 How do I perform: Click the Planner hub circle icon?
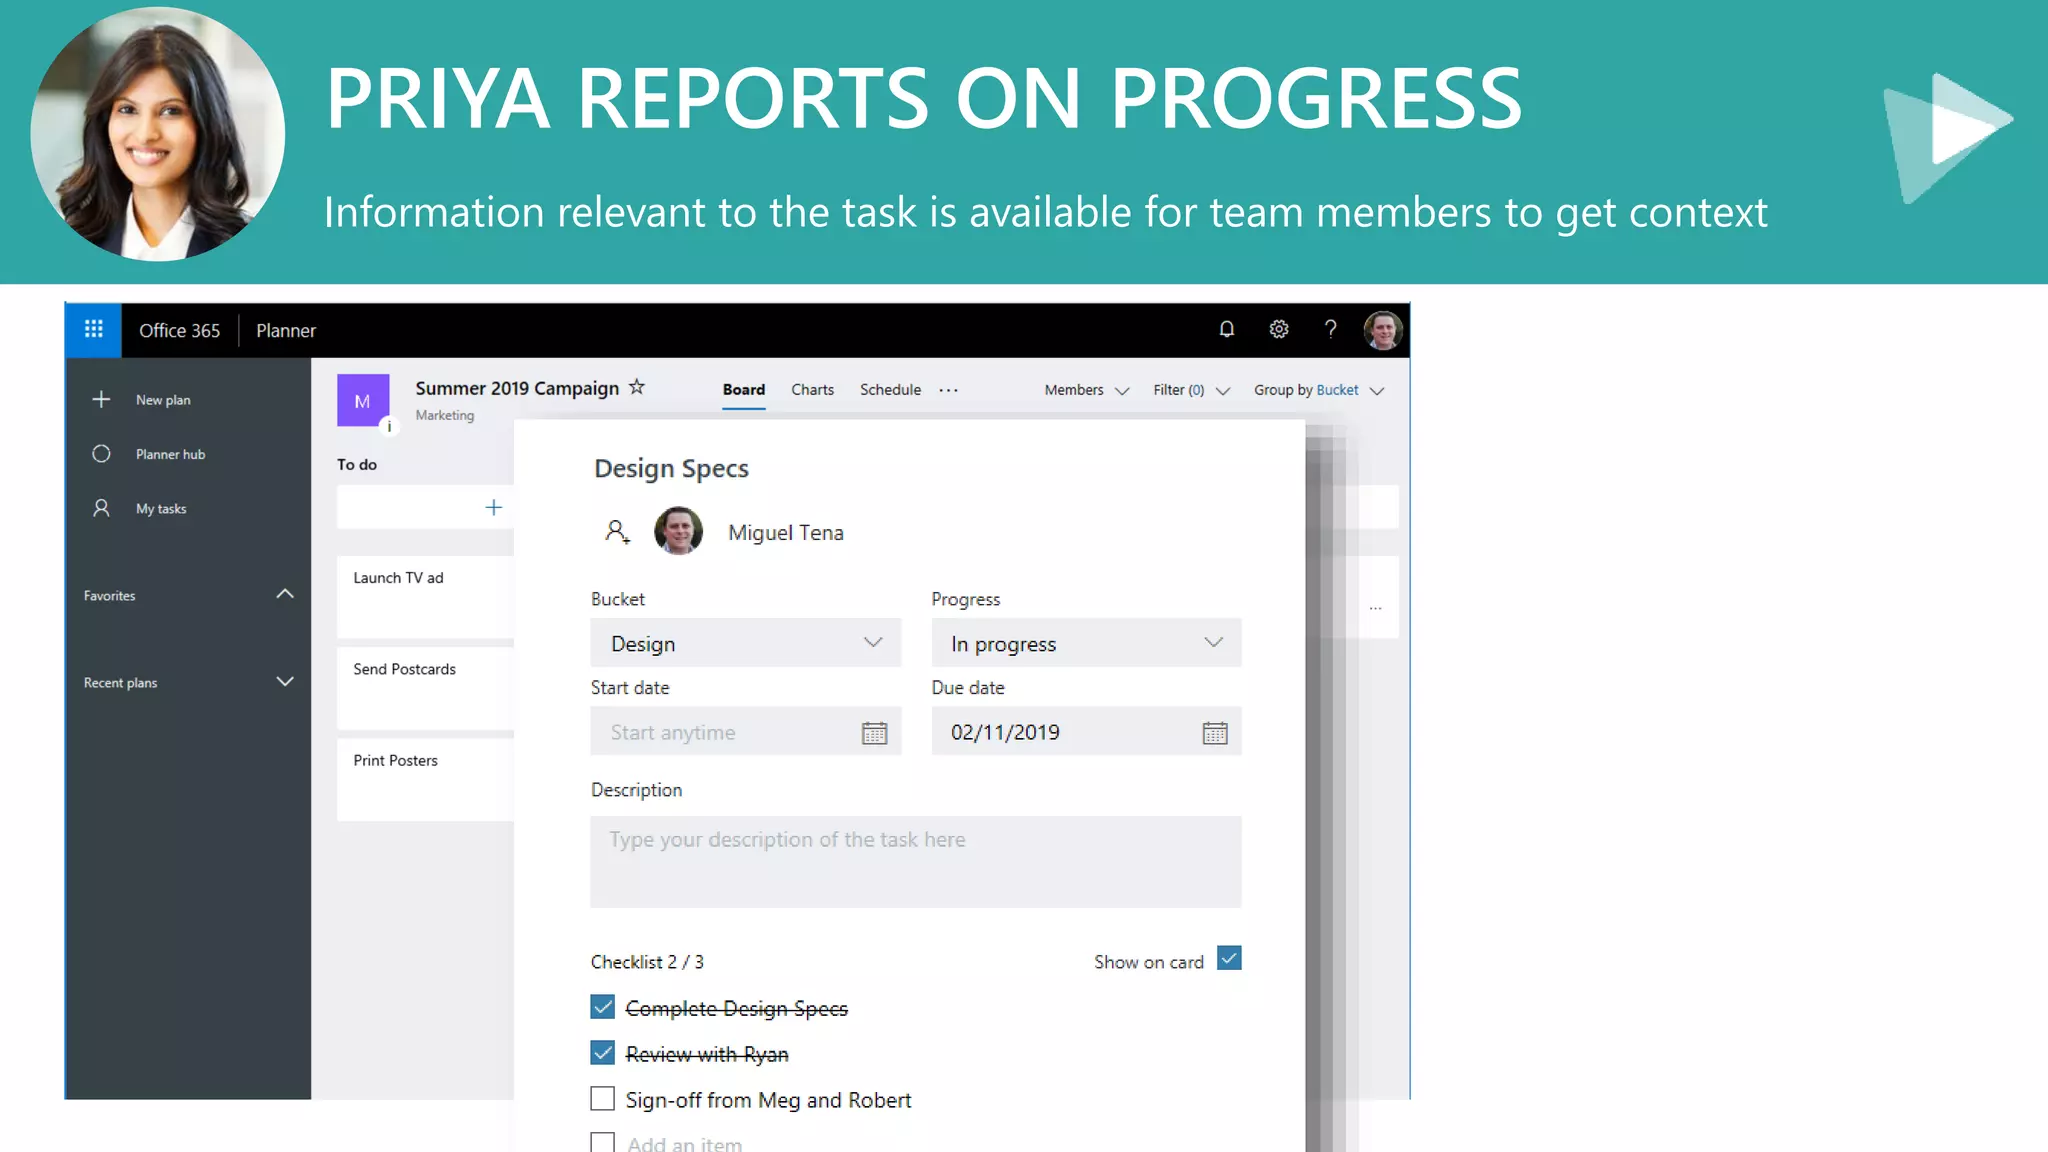click(x=101, y=454)
